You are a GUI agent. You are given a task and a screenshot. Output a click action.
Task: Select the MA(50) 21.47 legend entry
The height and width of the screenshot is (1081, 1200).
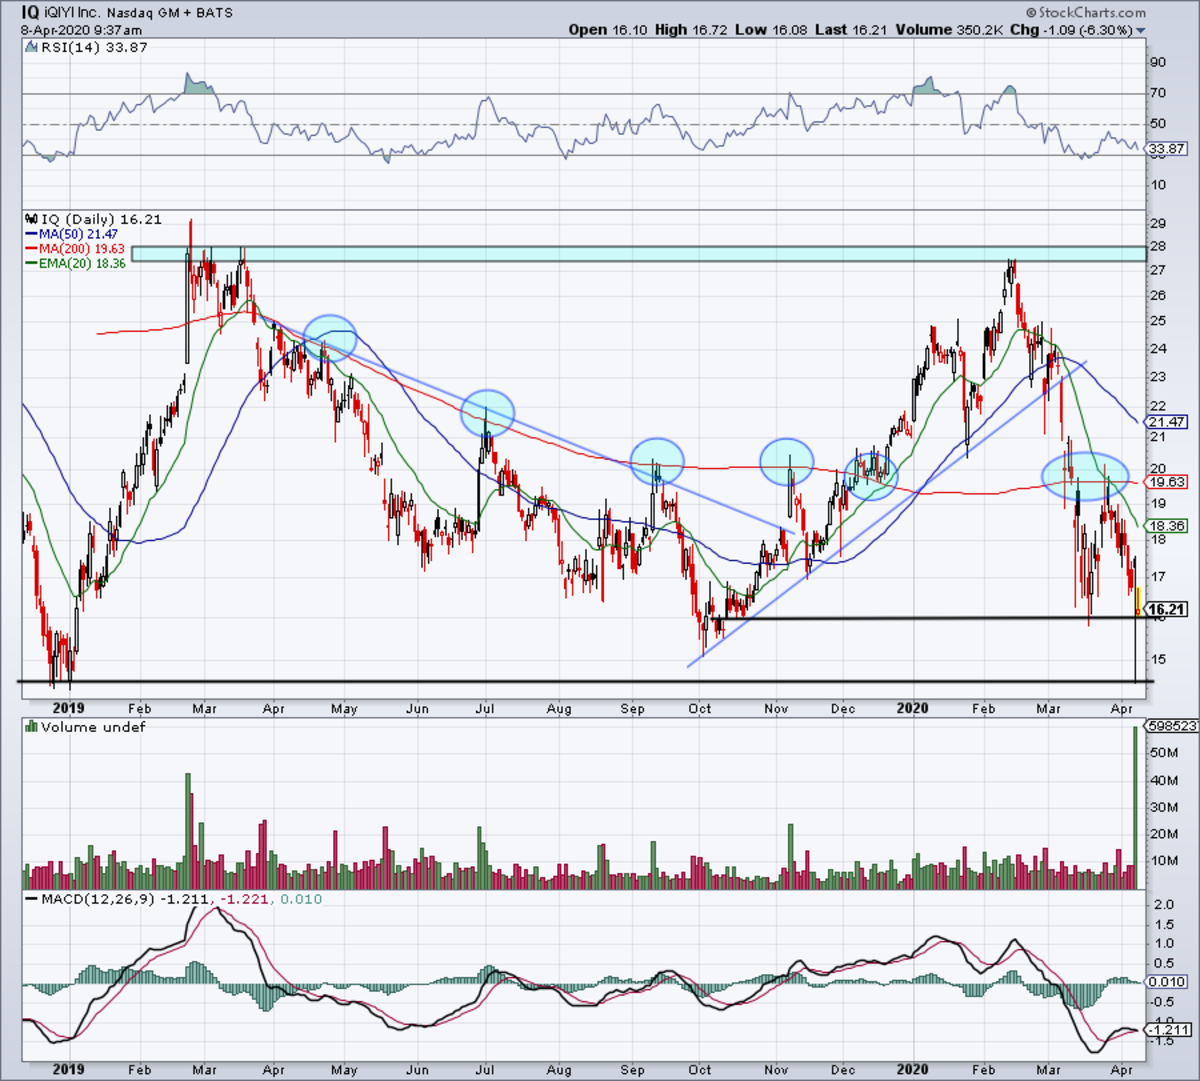80,234
